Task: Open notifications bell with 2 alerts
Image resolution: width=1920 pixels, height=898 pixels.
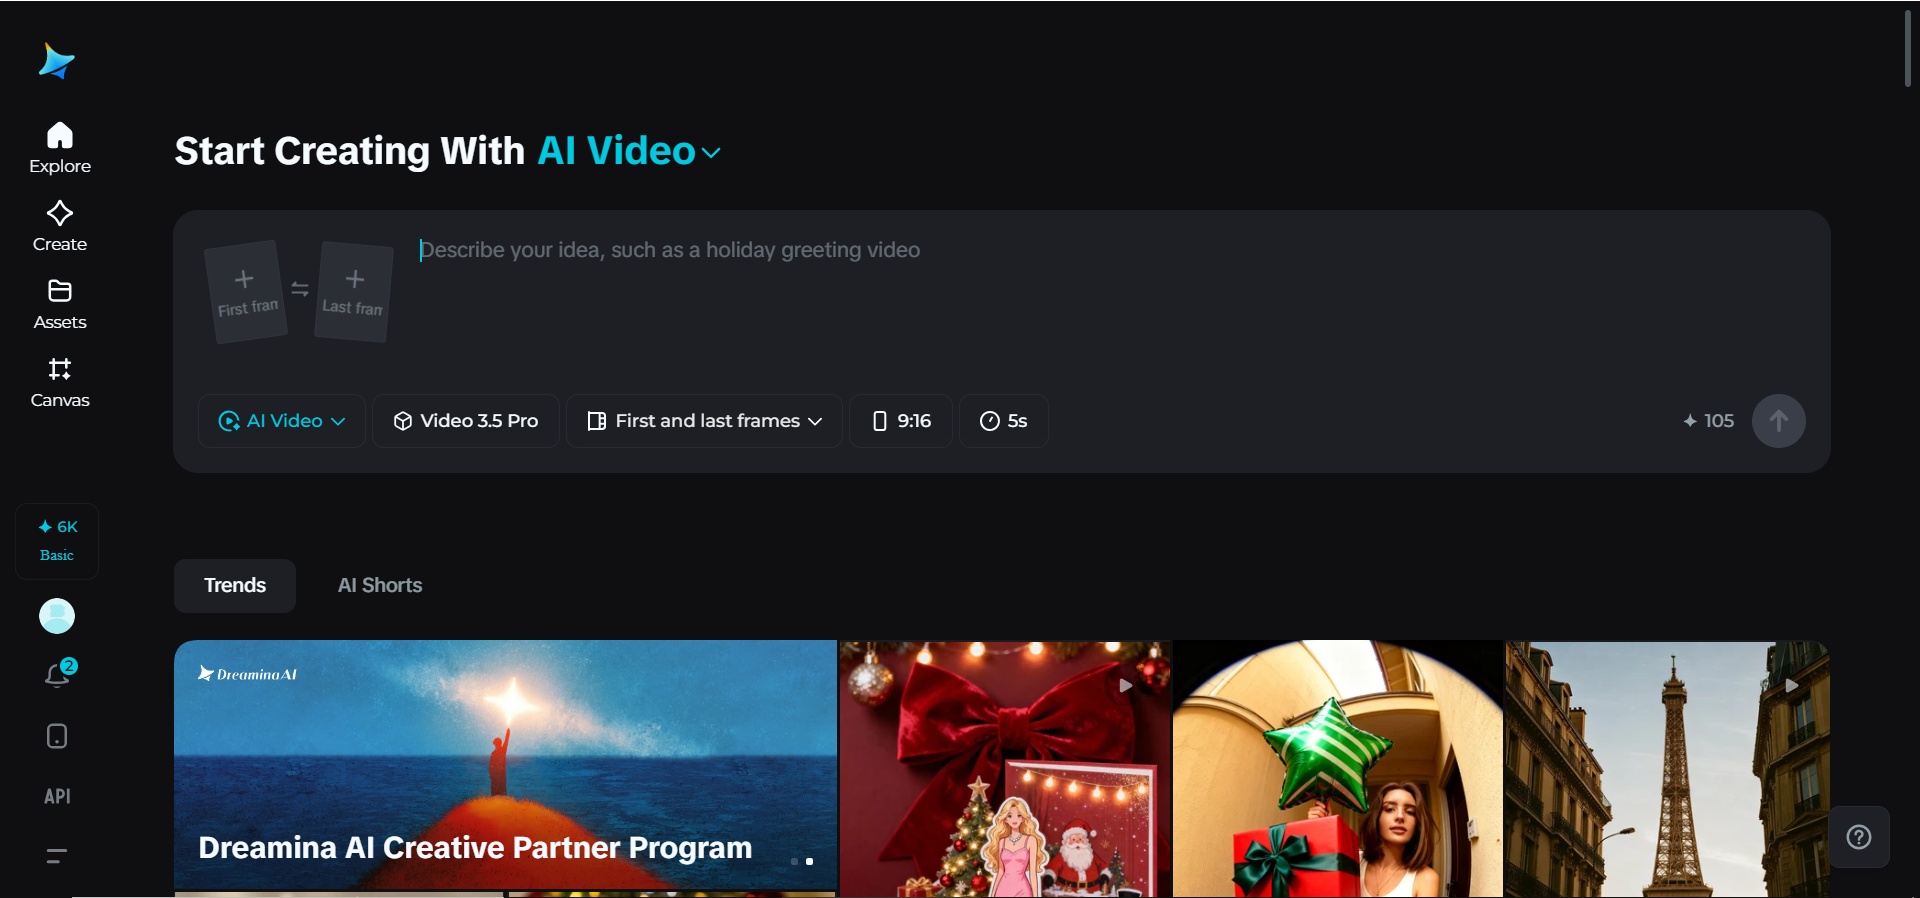Action: 58,675
